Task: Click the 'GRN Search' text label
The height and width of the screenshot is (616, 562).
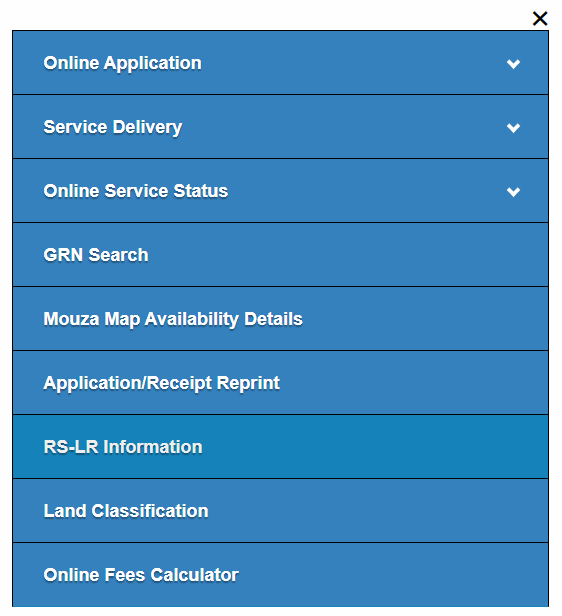Action: (x=96, y=255)
